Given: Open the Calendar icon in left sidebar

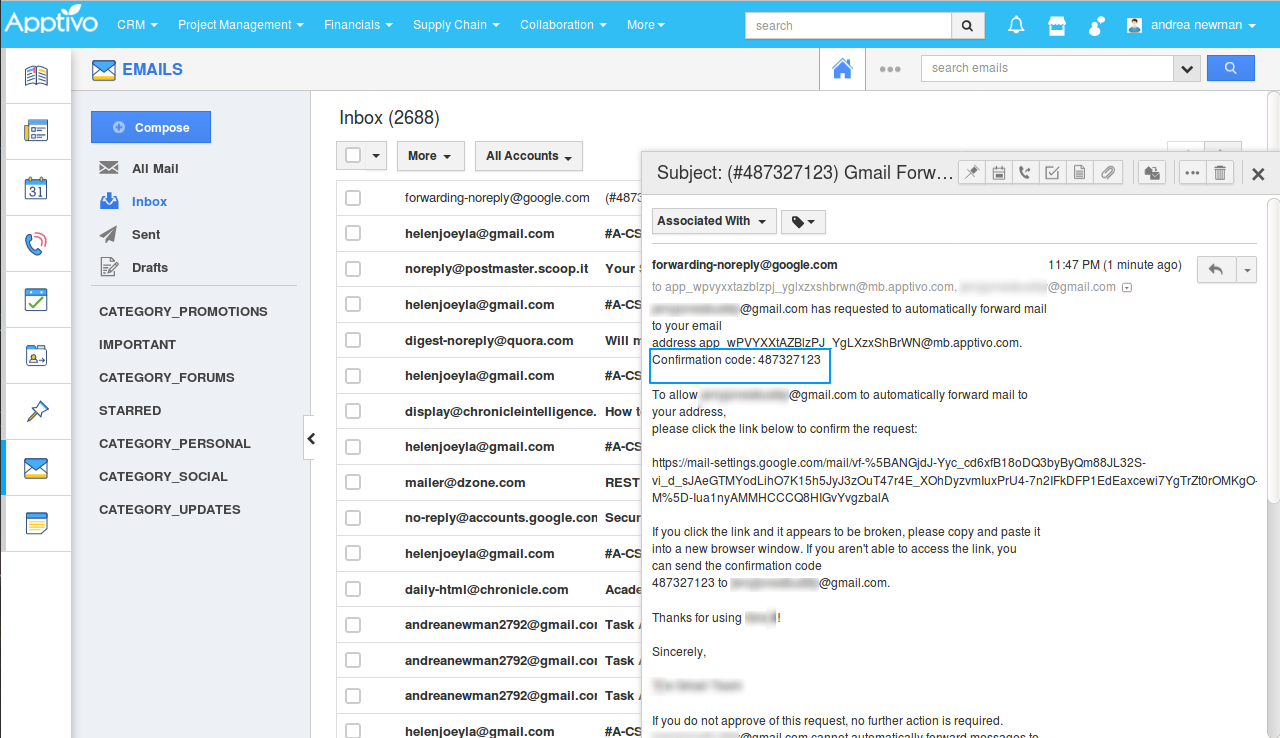Looking at the screenshot, I should point(36,188).
